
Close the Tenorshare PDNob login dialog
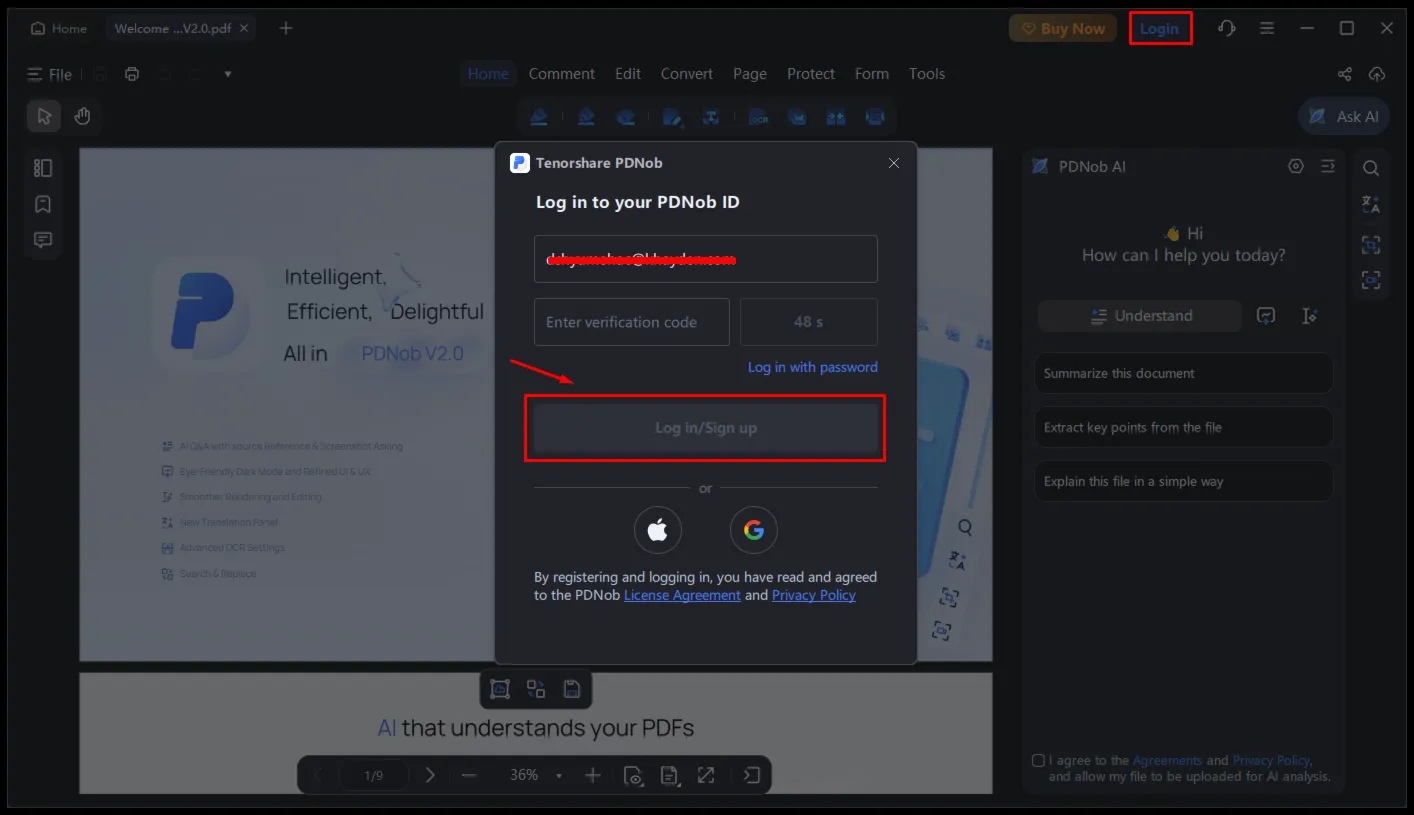pyautogui.click(x=894, y=163)
